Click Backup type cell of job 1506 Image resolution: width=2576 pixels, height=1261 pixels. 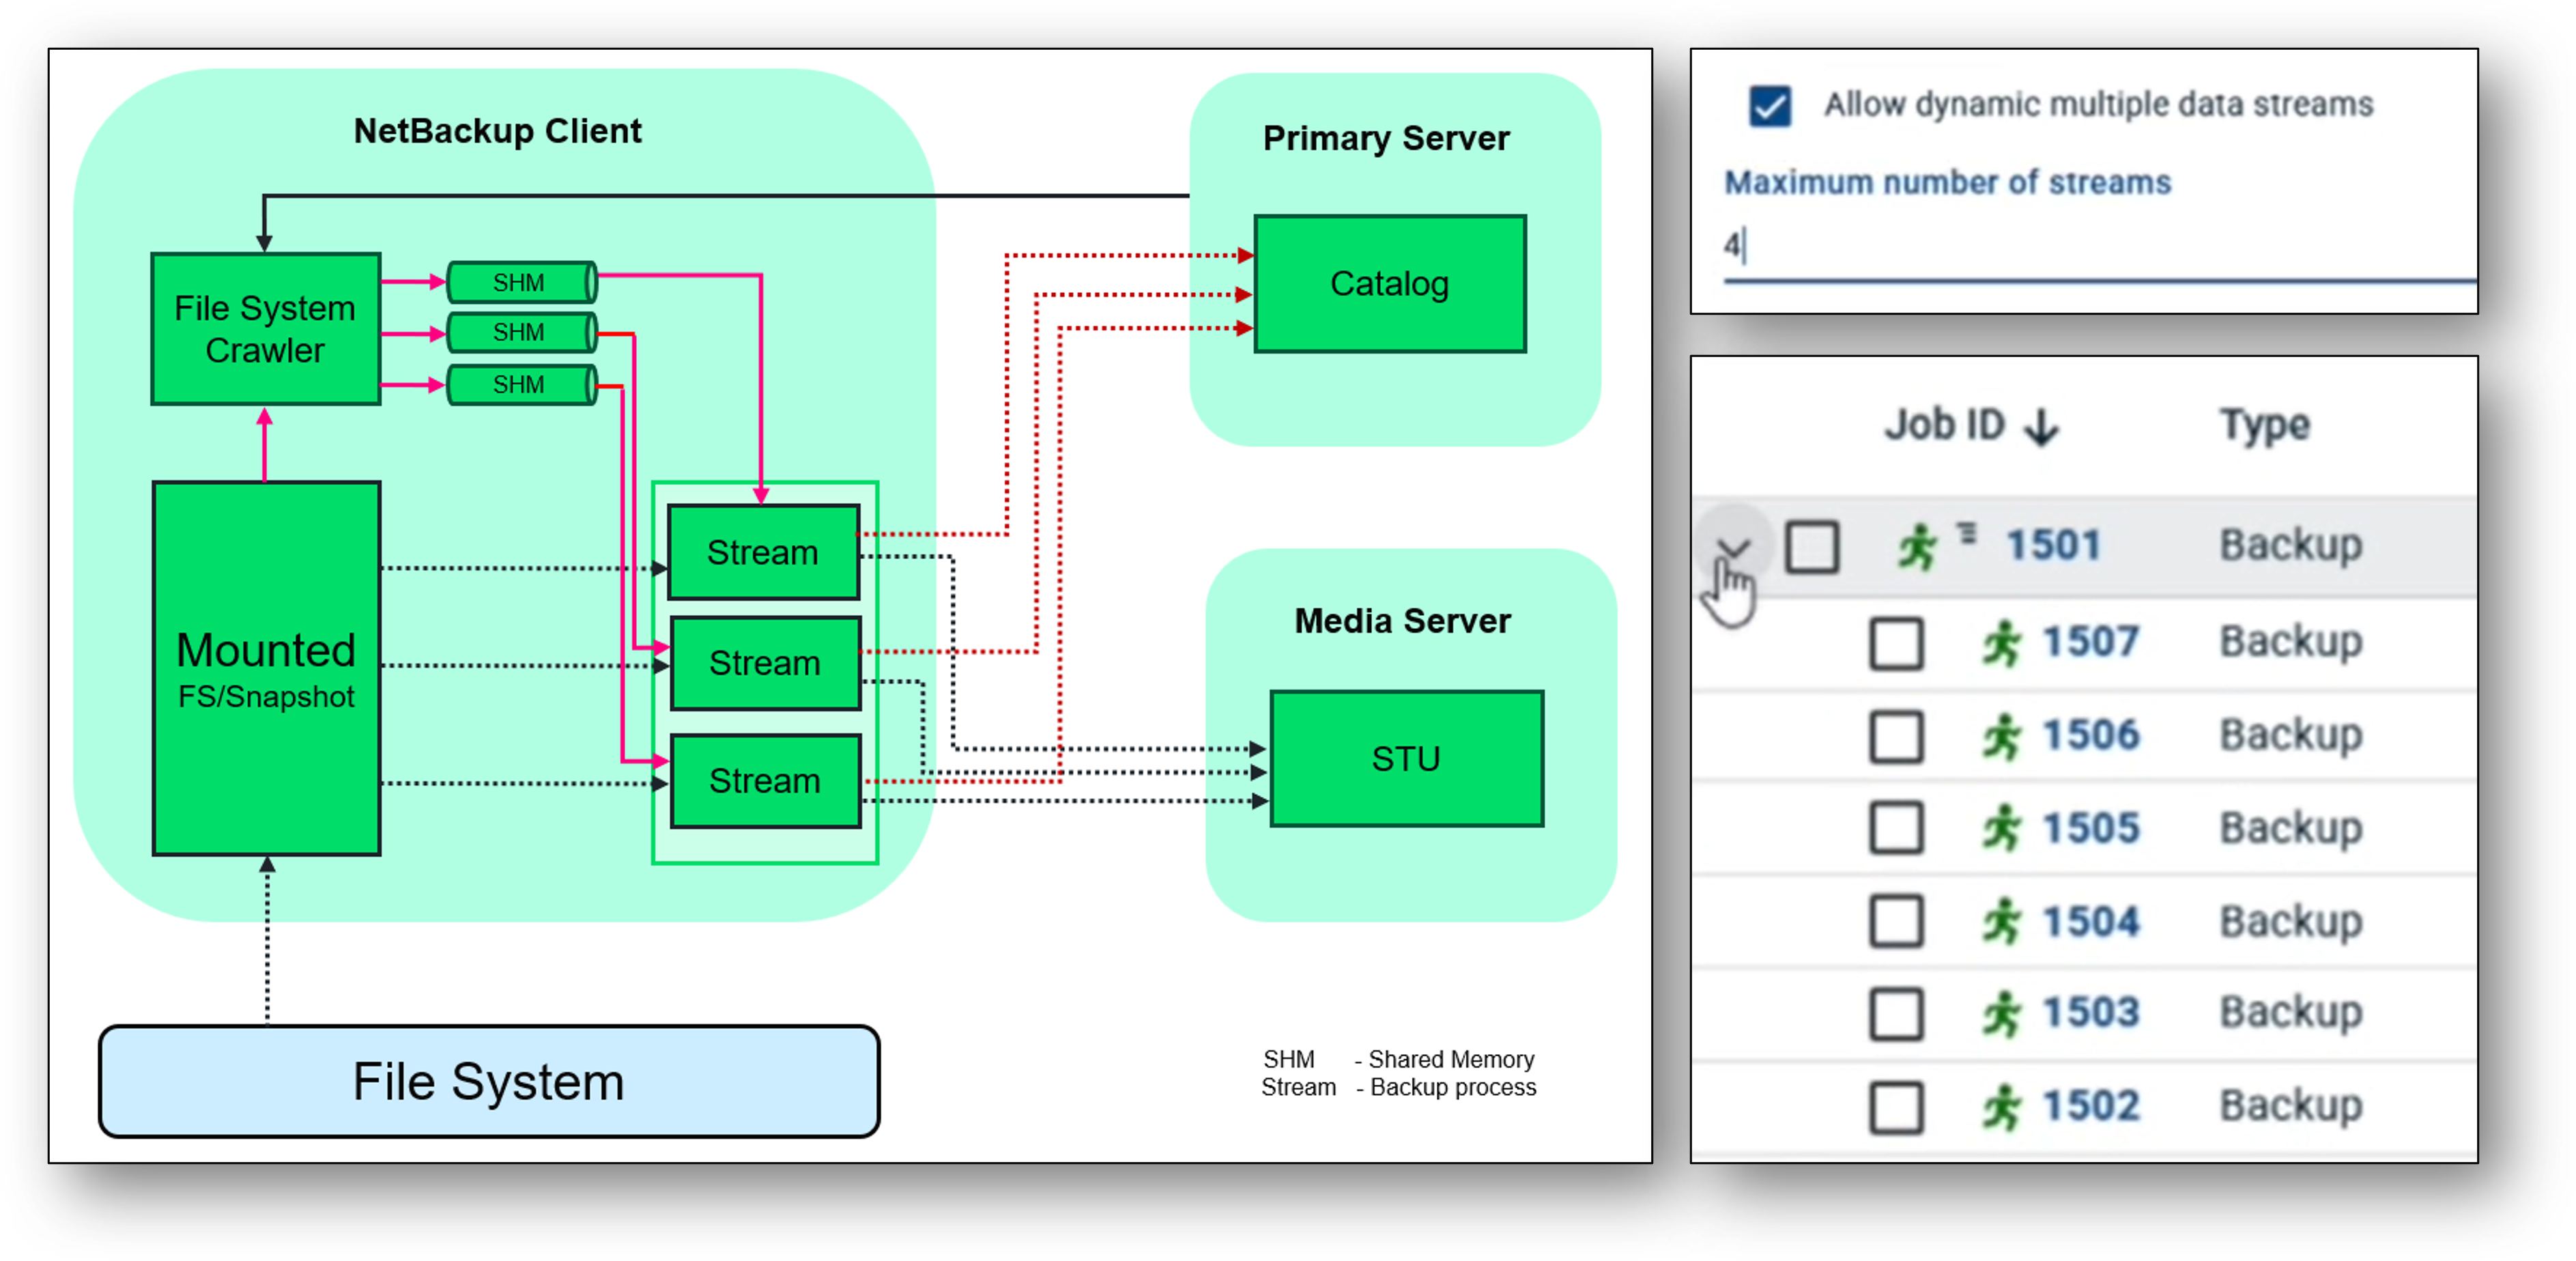2291,736
